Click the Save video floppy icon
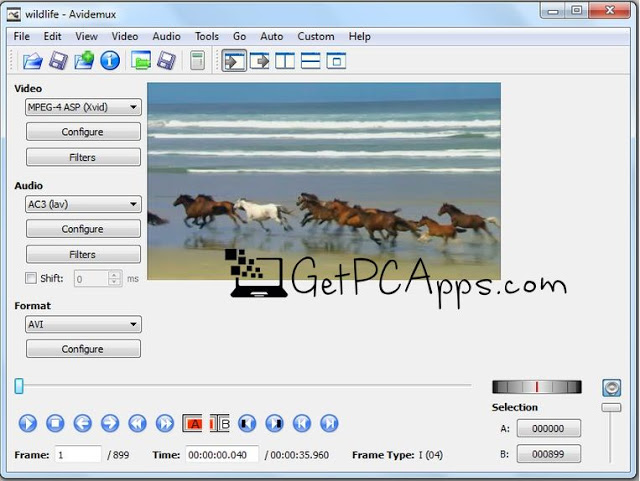Viewport: 640px width, 481px height. 58,61
